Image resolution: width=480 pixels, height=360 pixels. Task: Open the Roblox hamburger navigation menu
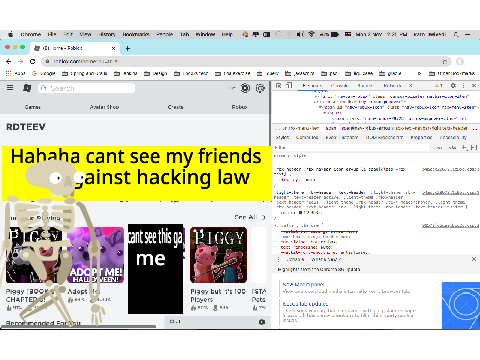tap(10, 88)
